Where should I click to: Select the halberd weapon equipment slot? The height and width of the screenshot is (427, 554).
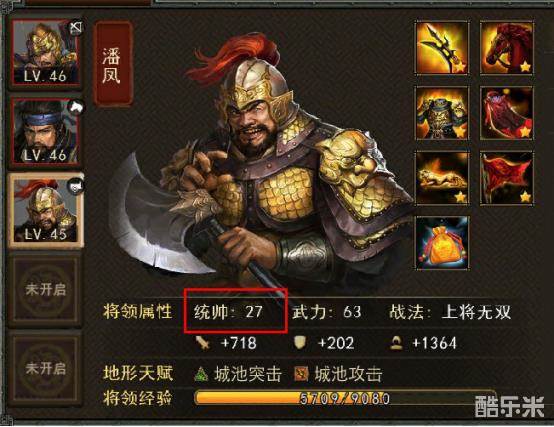442,48
